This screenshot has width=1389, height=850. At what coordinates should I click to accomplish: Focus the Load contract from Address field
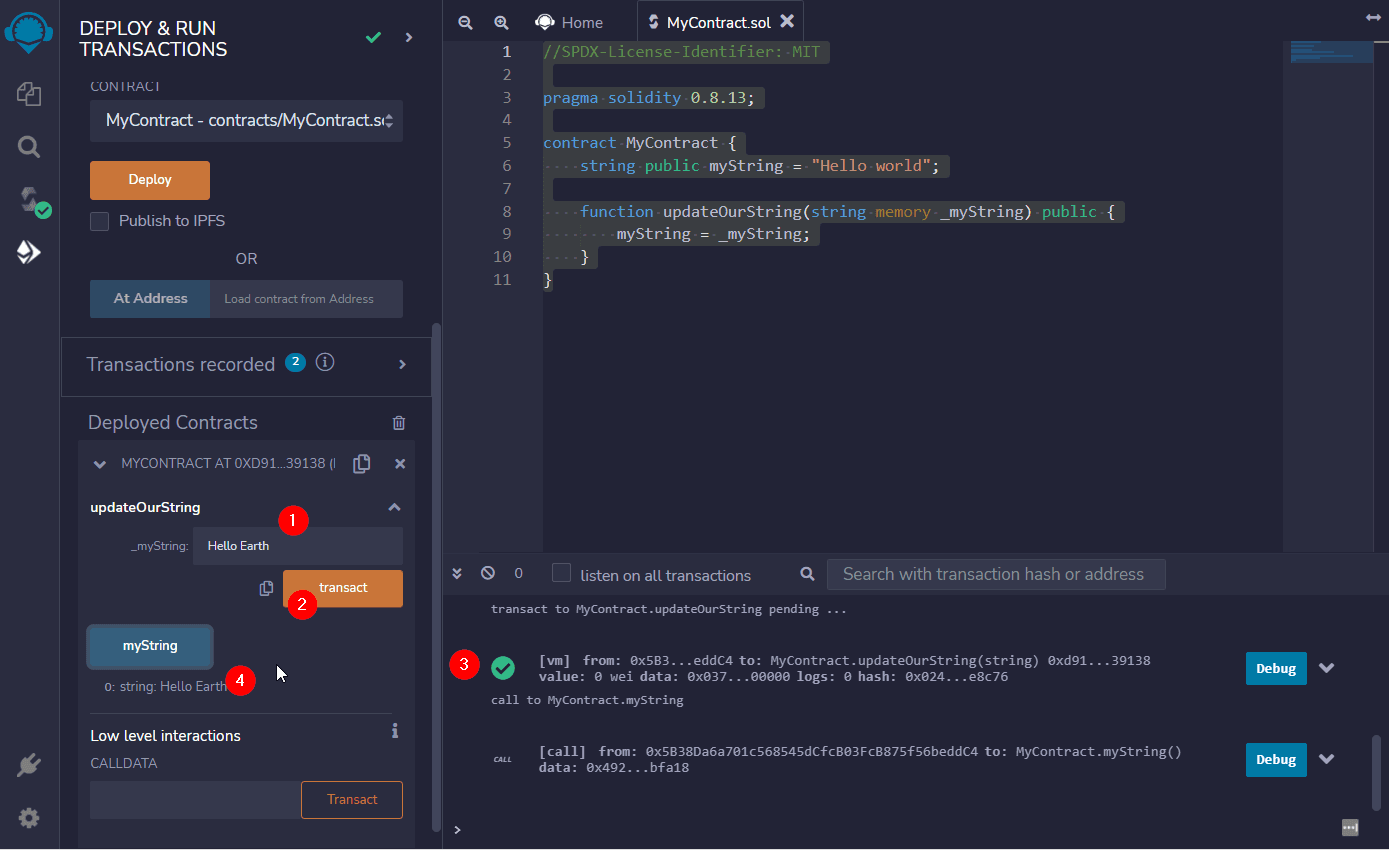(306, 299)
